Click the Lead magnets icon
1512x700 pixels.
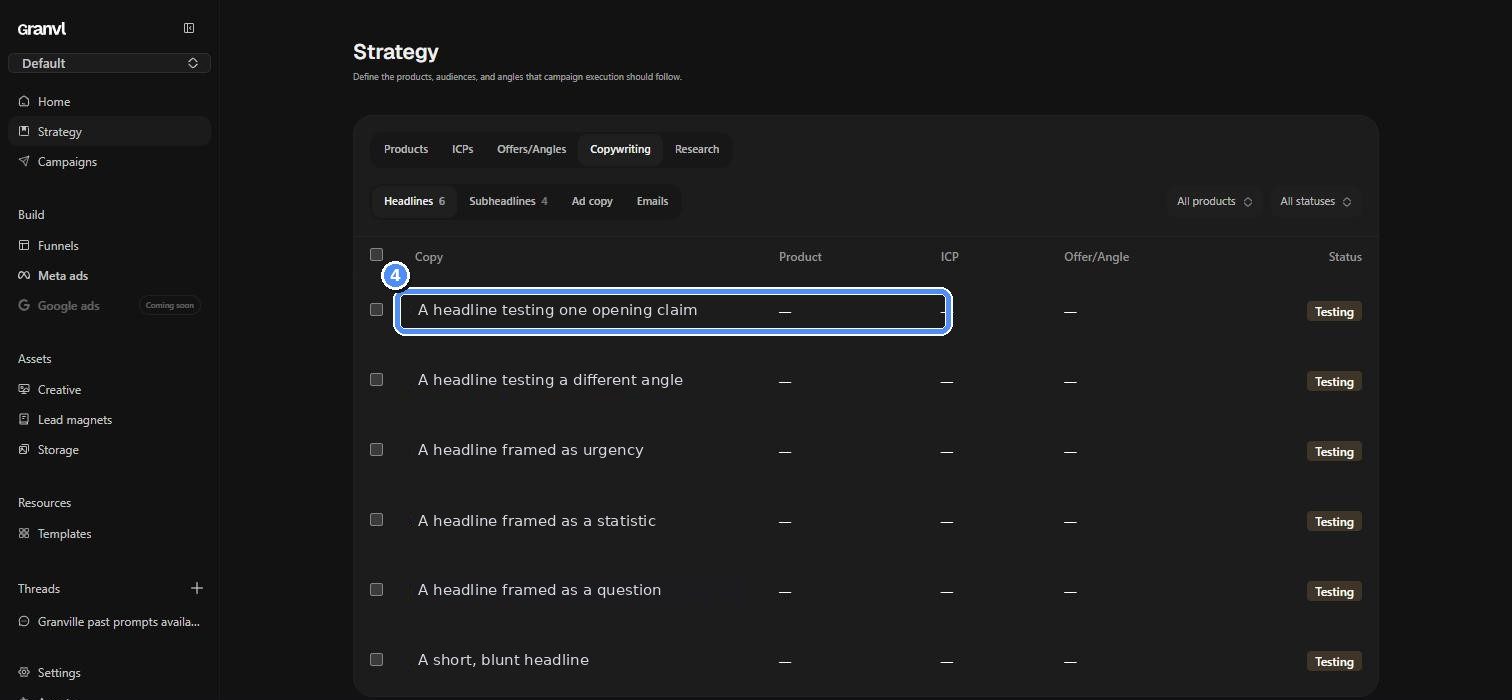[25, 419]
